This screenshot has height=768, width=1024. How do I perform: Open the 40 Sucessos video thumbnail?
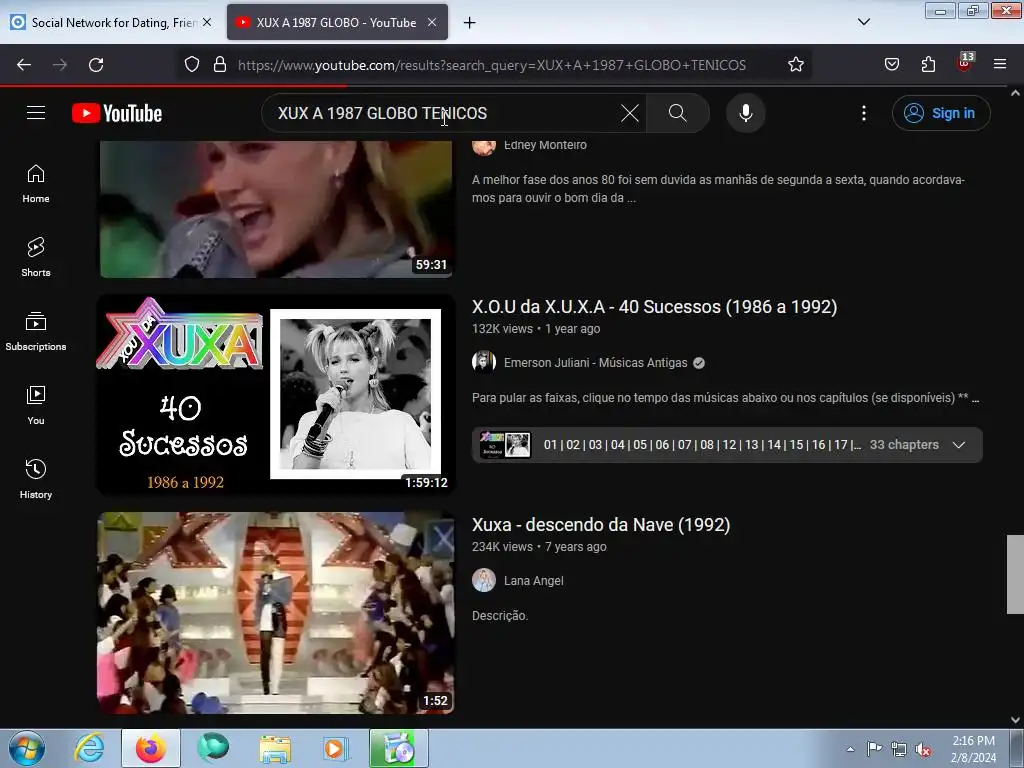[x=276, y=394]
